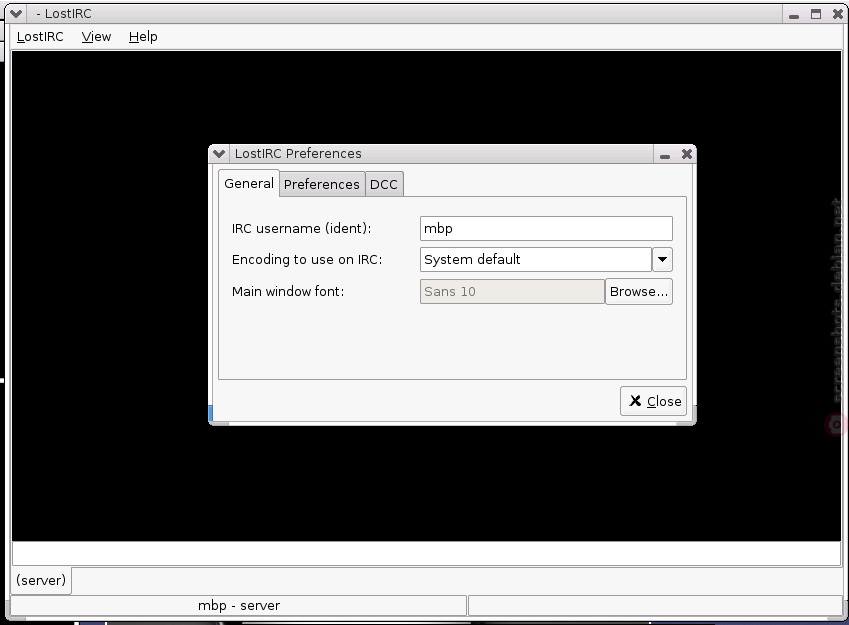Viewport: 849px width, 625px height.
Task: Open the encoding dropdown arrow
Action: pos(662,259)
